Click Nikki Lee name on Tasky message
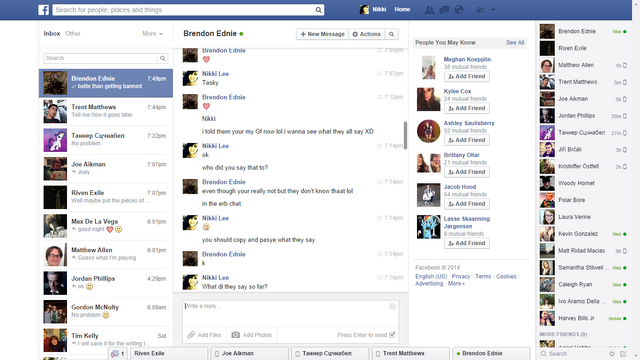Screen dimensions: 640x360 tap(216, 73)
